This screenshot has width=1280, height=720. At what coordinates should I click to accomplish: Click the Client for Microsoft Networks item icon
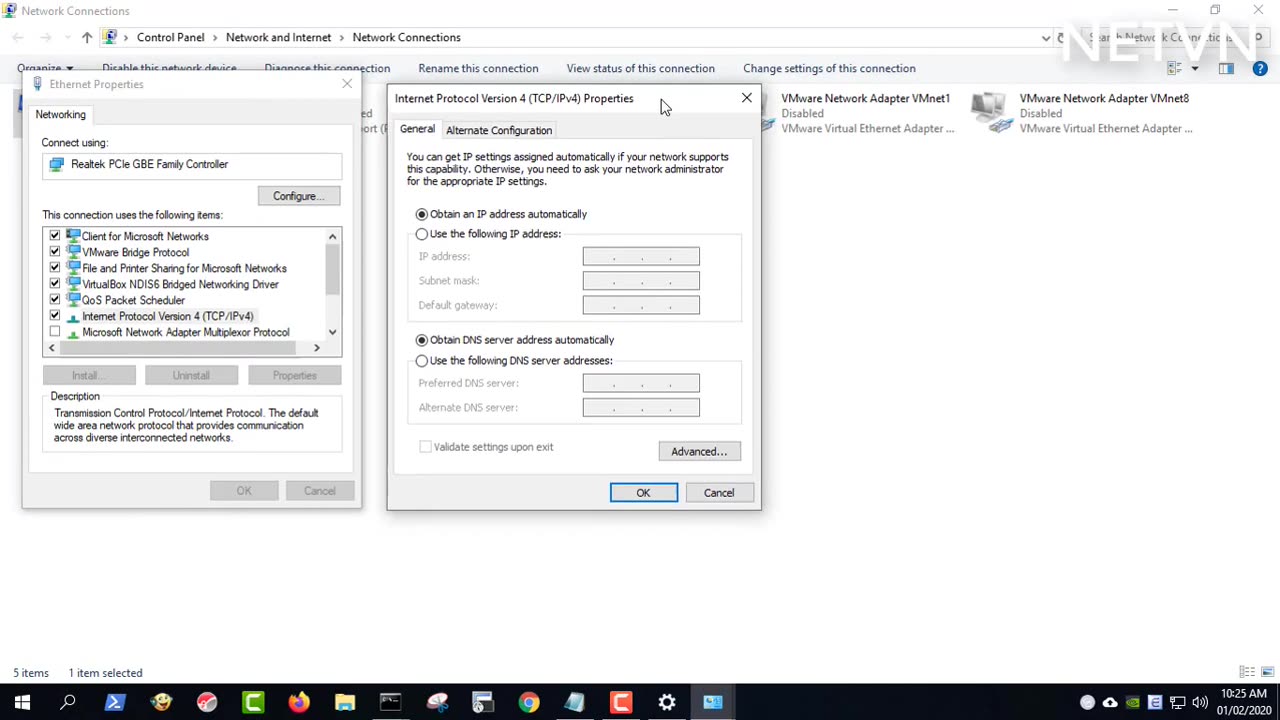[73, 236]
